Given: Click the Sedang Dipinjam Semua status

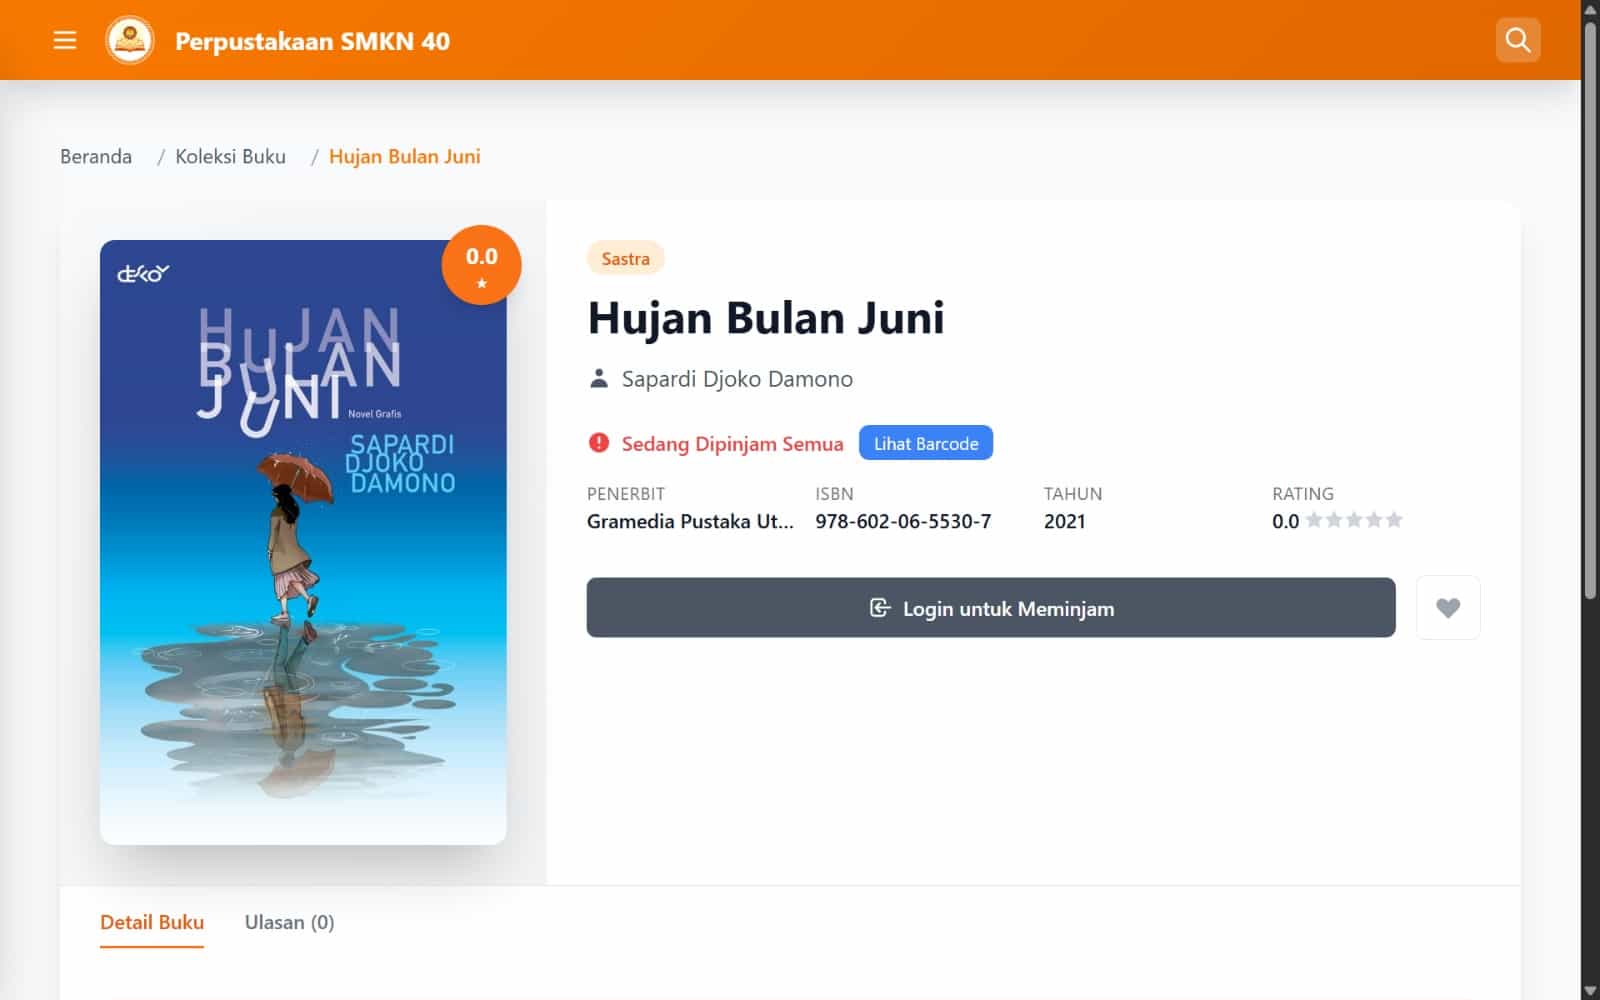Looking at the screenshot, I should (732, 444).
